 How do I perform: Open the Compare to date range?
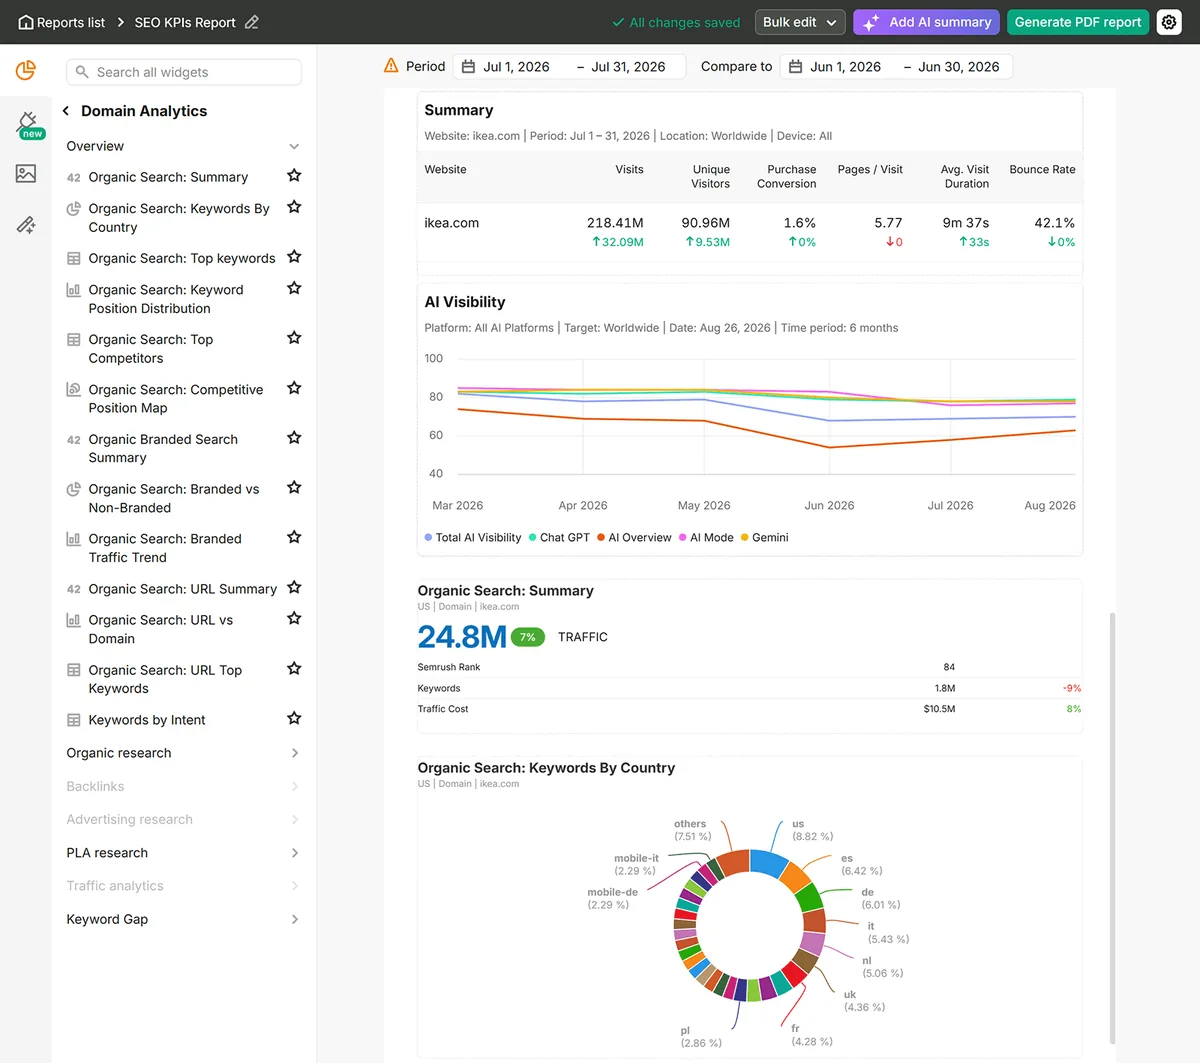pyautogui.click(x=896, y=67)
